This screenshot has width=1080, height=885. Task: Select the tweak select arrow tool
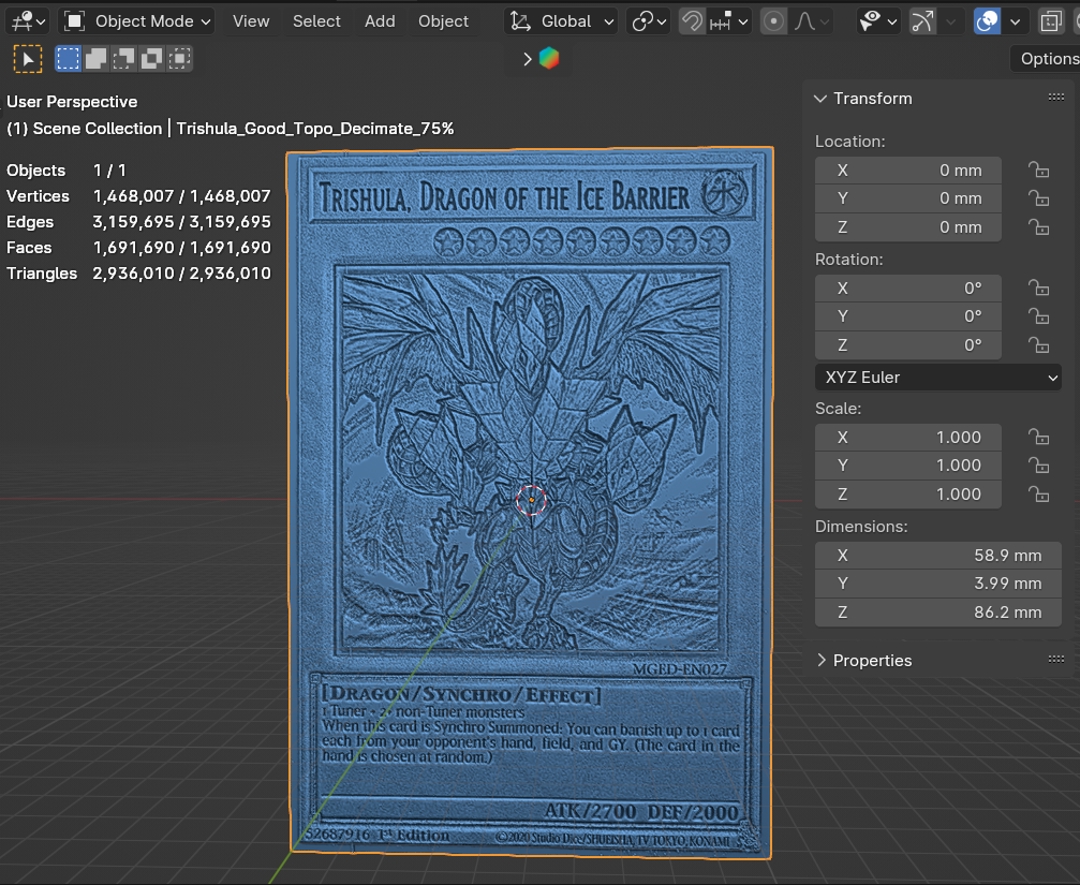pyautogui.click(x=28, y=60)
